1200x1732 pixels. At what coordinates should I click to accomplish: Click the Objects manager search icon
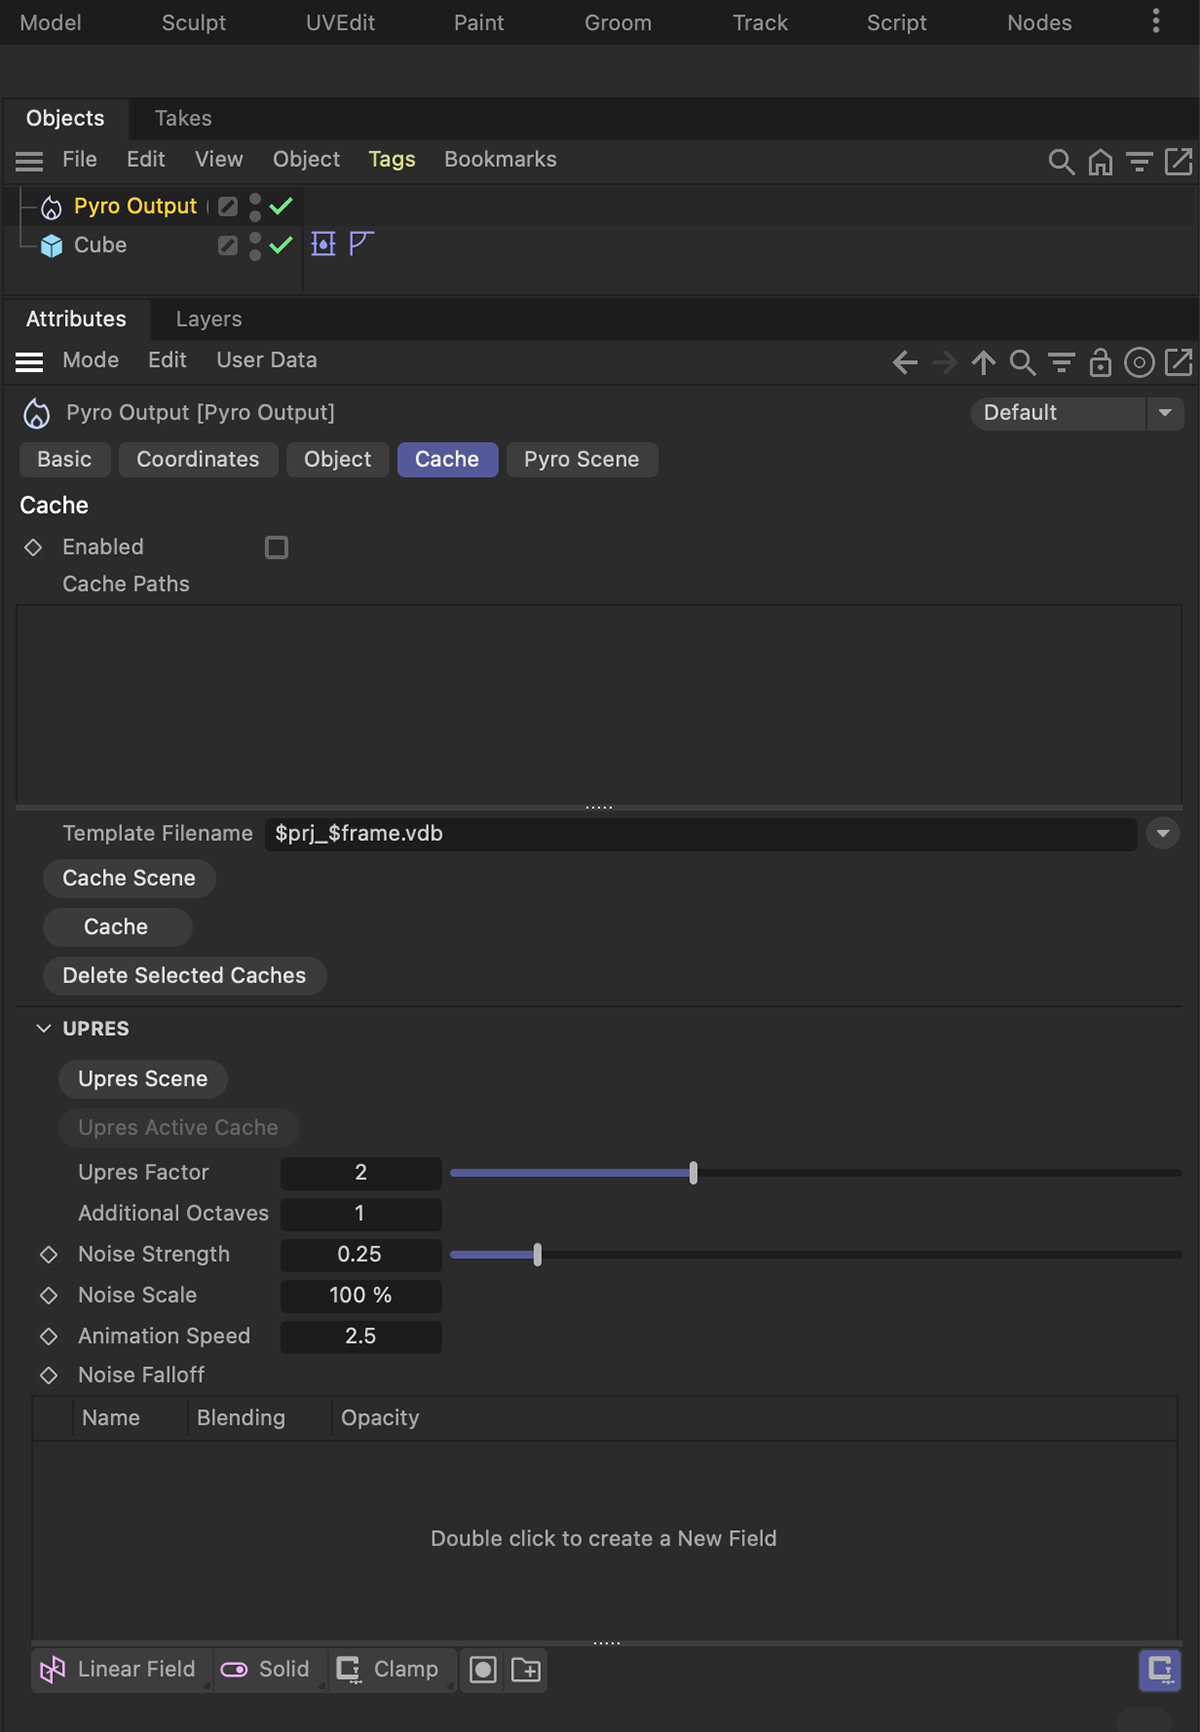click(x=1061, y=161)
